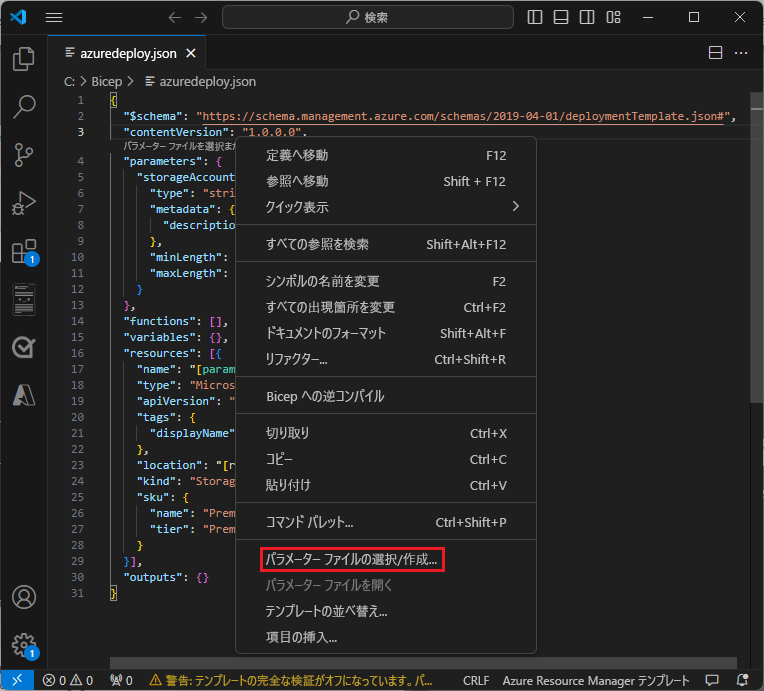
Task: Click the CRLF line ending status item
Action: [x=476, y=680]
